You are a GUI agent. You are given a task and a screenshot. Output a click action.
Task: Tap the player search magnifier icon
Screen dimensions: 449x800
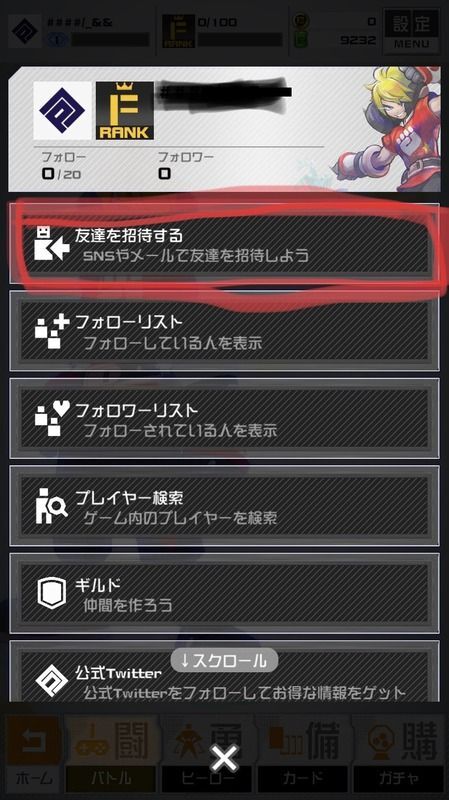coord(52,506)
